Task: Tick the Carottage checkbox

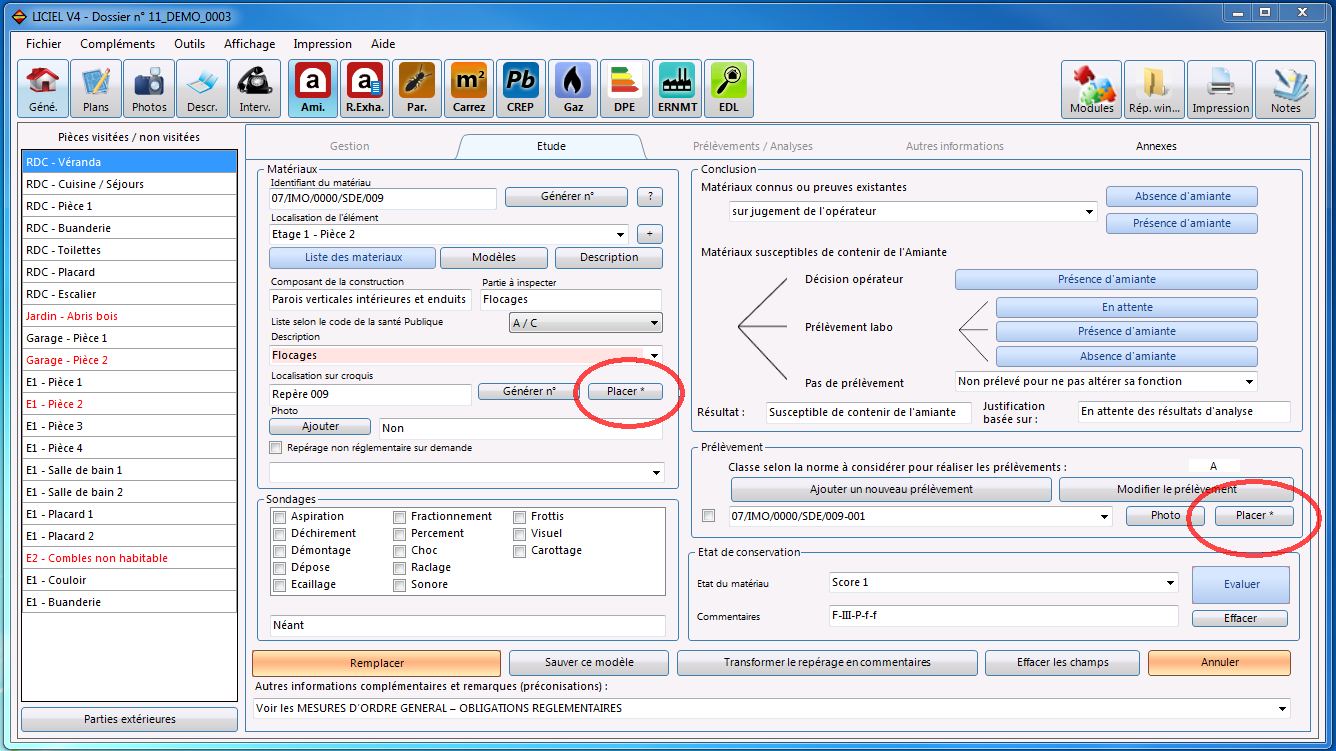Action: [521, 551]
